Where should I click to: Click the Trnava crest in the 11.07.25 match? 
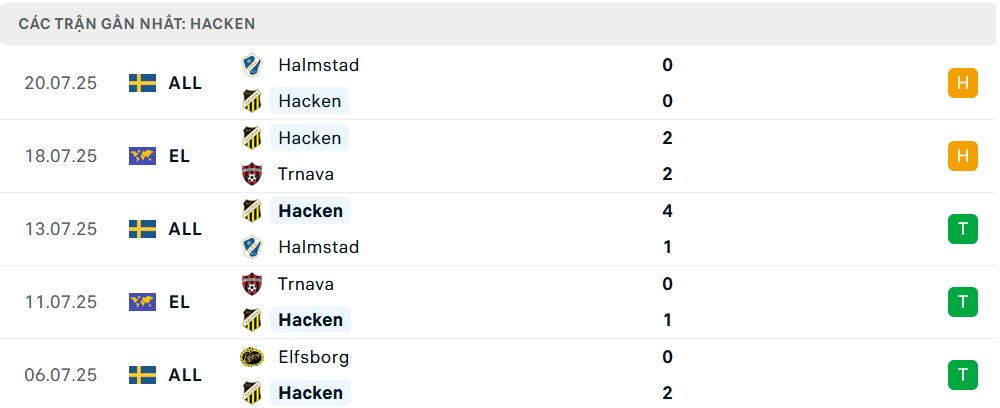point(252,284)
